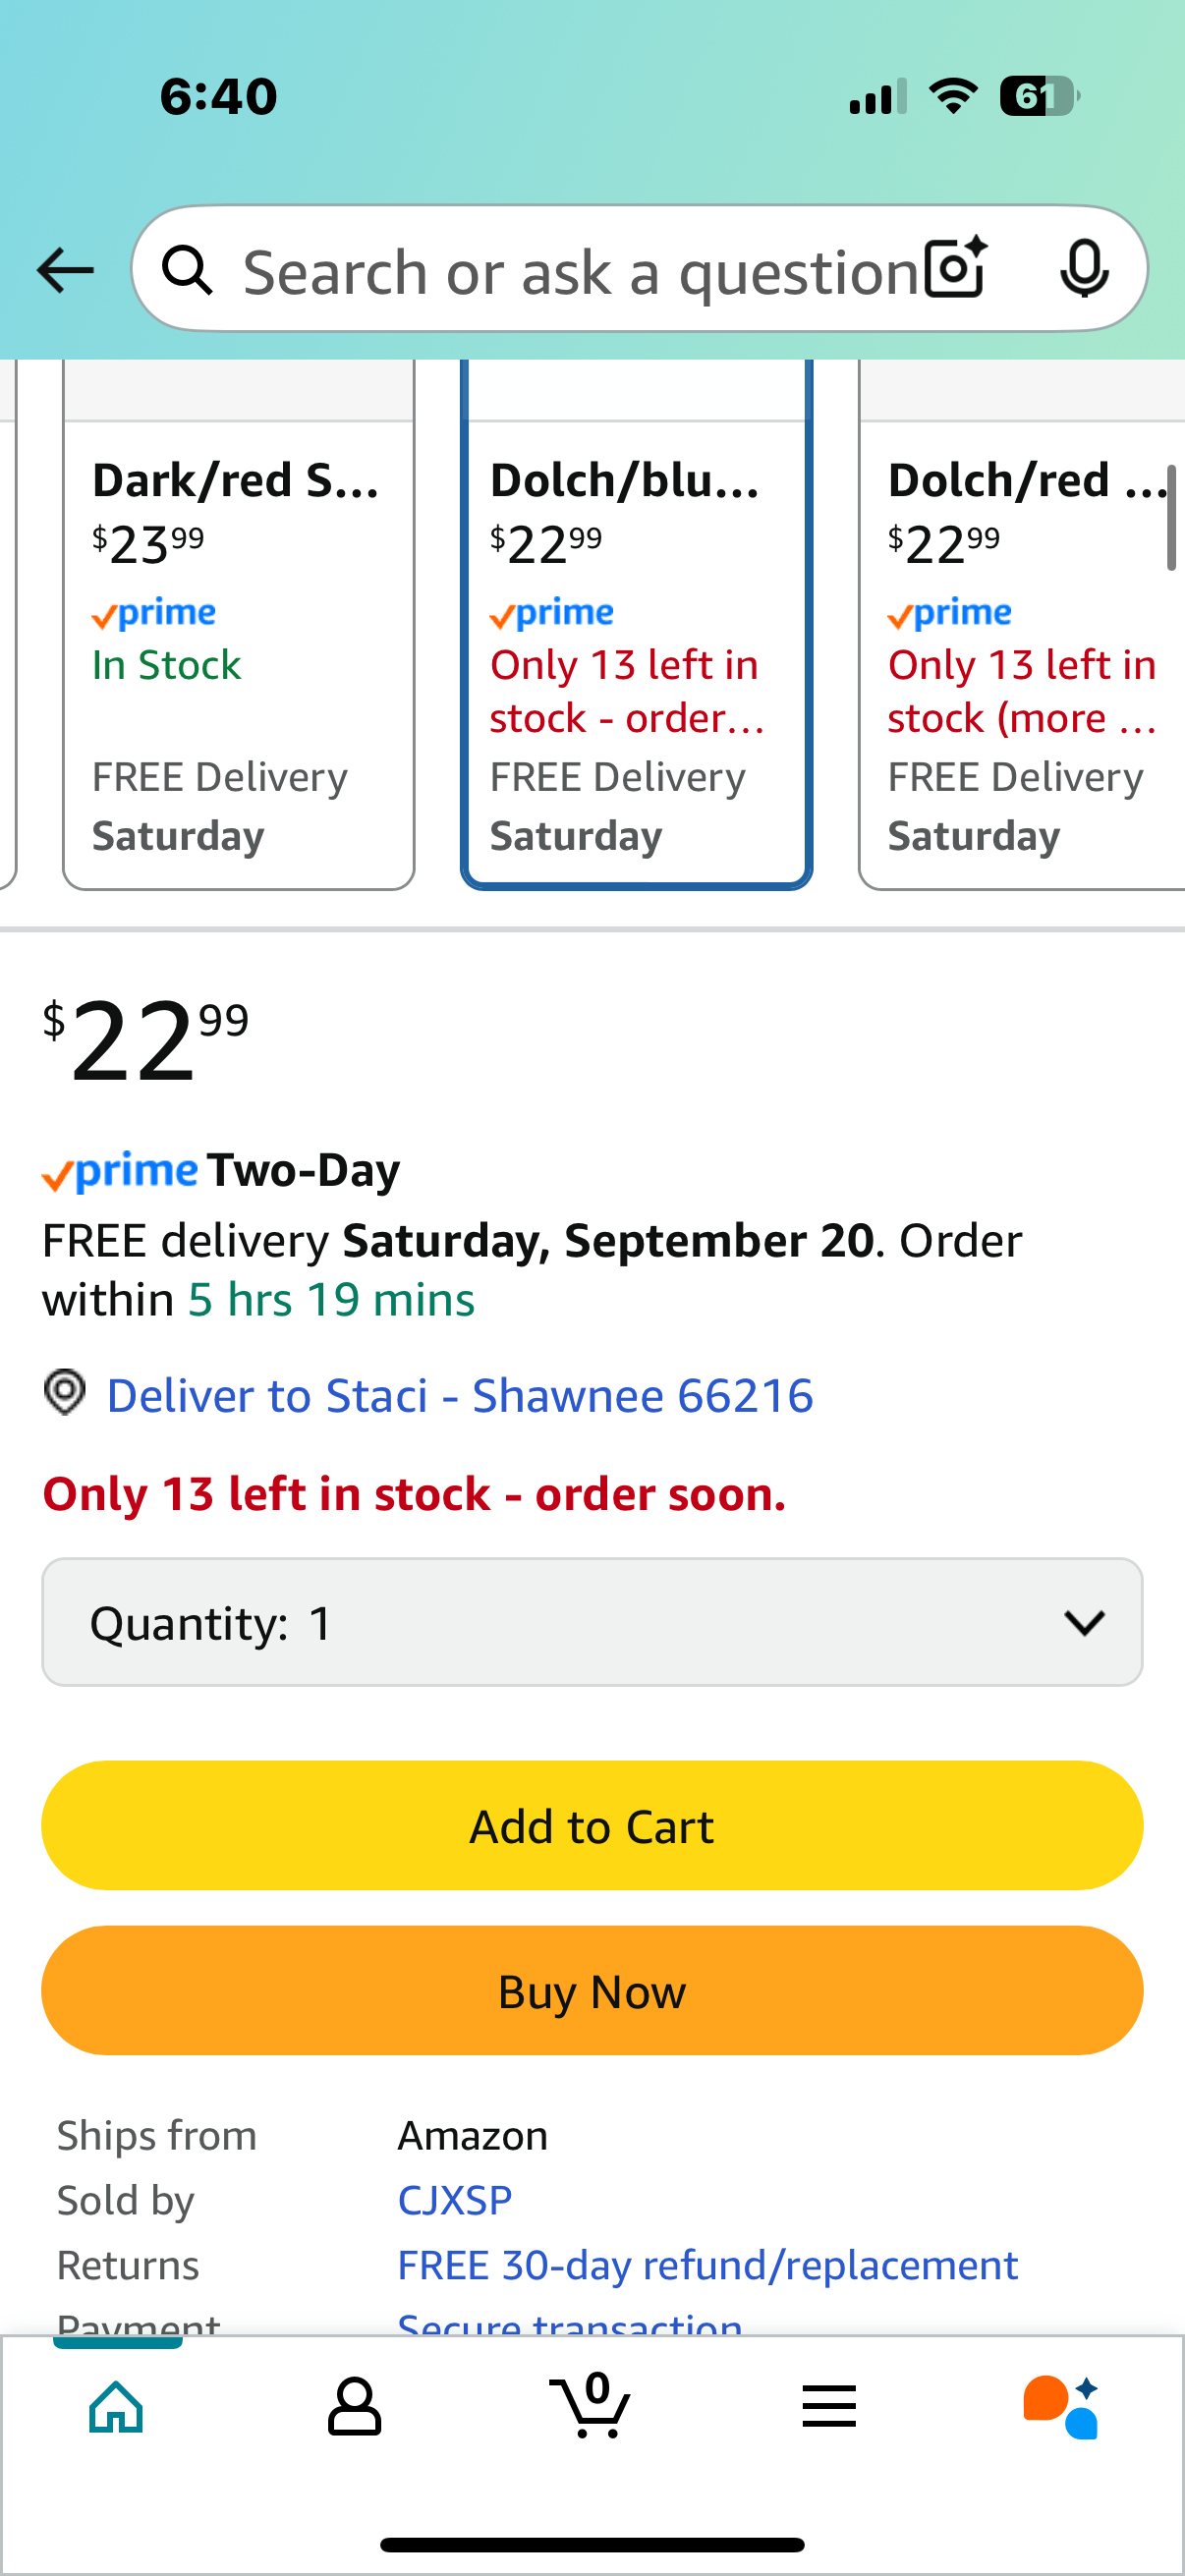Open the shopping cart icon
The image size is (1185, 2576).
point(591,2404)
